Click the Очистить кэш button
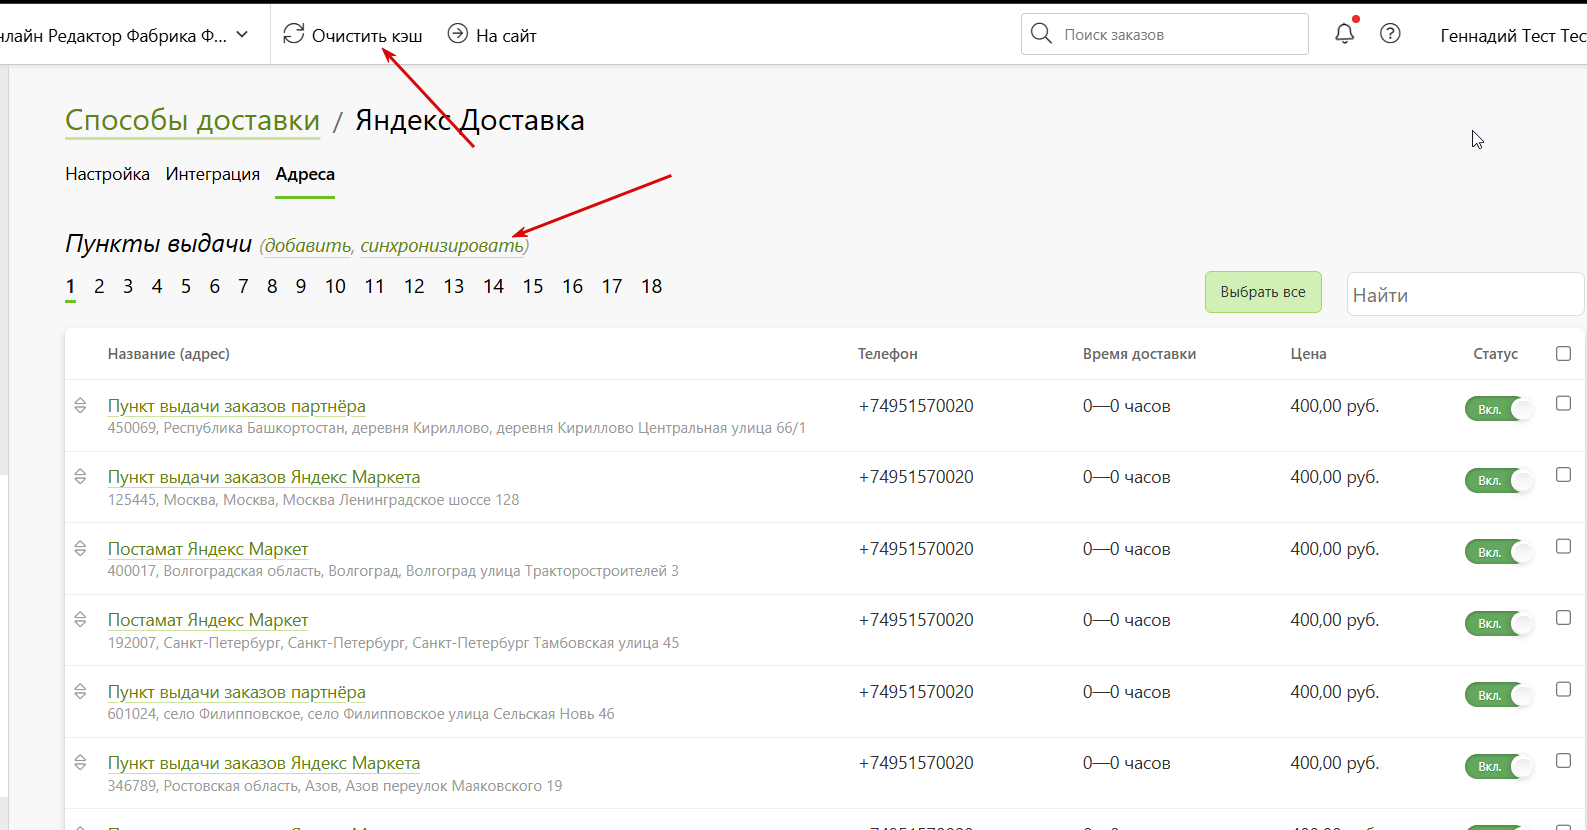The height and width of the screenshot is (830, 1587). click(x=352, y=35)
